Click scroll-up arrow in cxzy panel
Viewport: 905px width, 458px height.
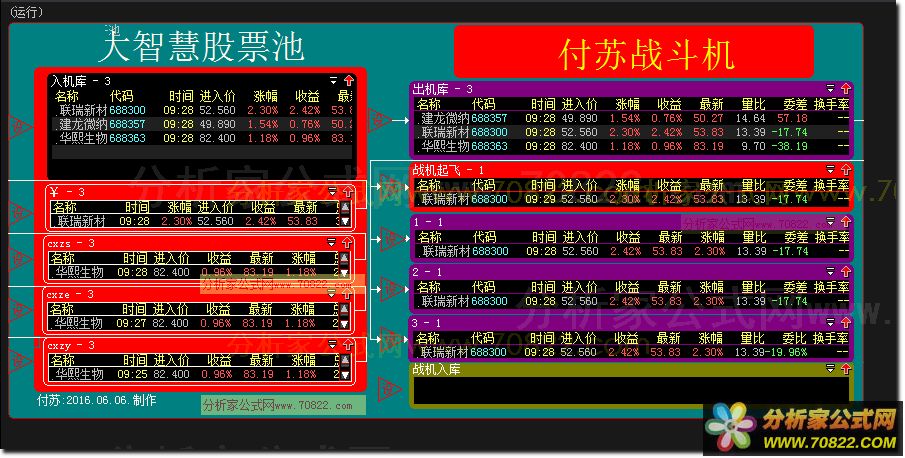click(x=345, y=361)
